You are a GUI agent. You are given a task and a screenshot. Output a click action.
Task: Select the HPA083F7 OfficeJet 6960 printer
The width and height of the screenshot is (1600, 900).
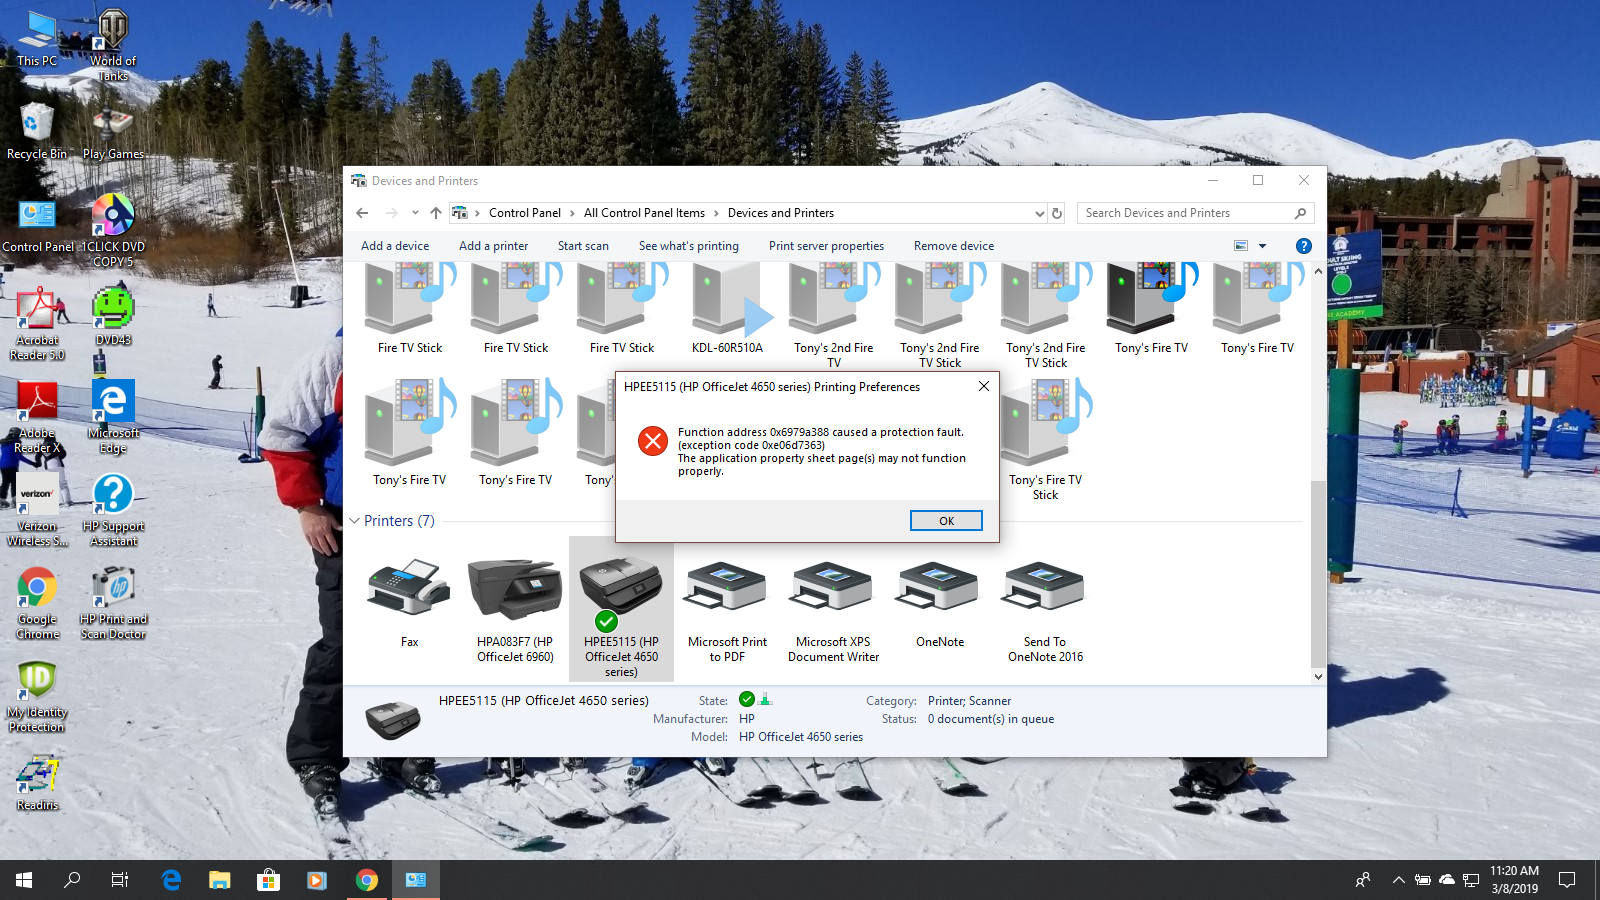[x=515, y=608]
